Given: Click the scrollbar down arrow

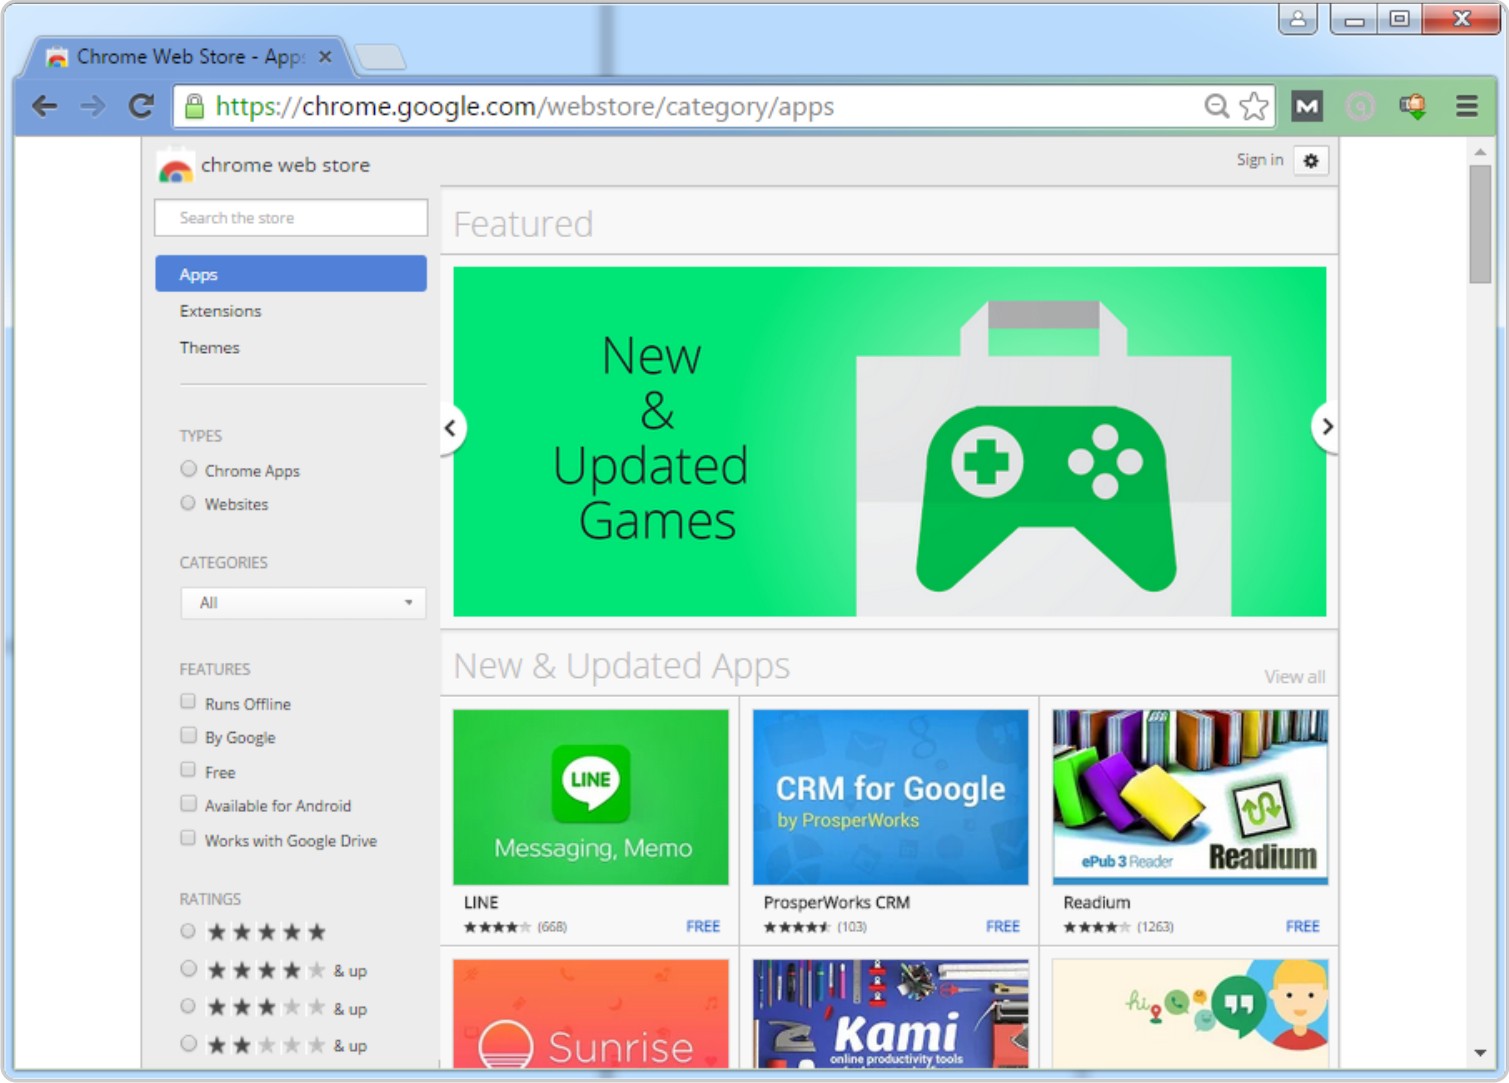Looking at the screenshot, I should pyautogui.click(x=1480, y=1053).
